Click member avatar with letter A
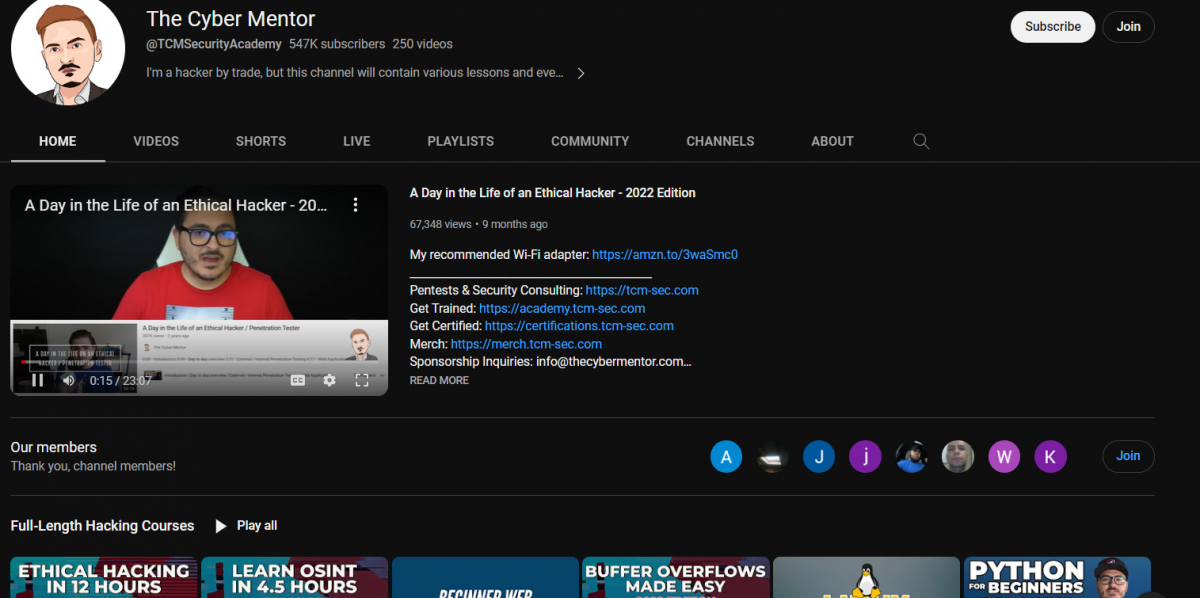Screen dimensions: 1200x598 coord(726,457)
